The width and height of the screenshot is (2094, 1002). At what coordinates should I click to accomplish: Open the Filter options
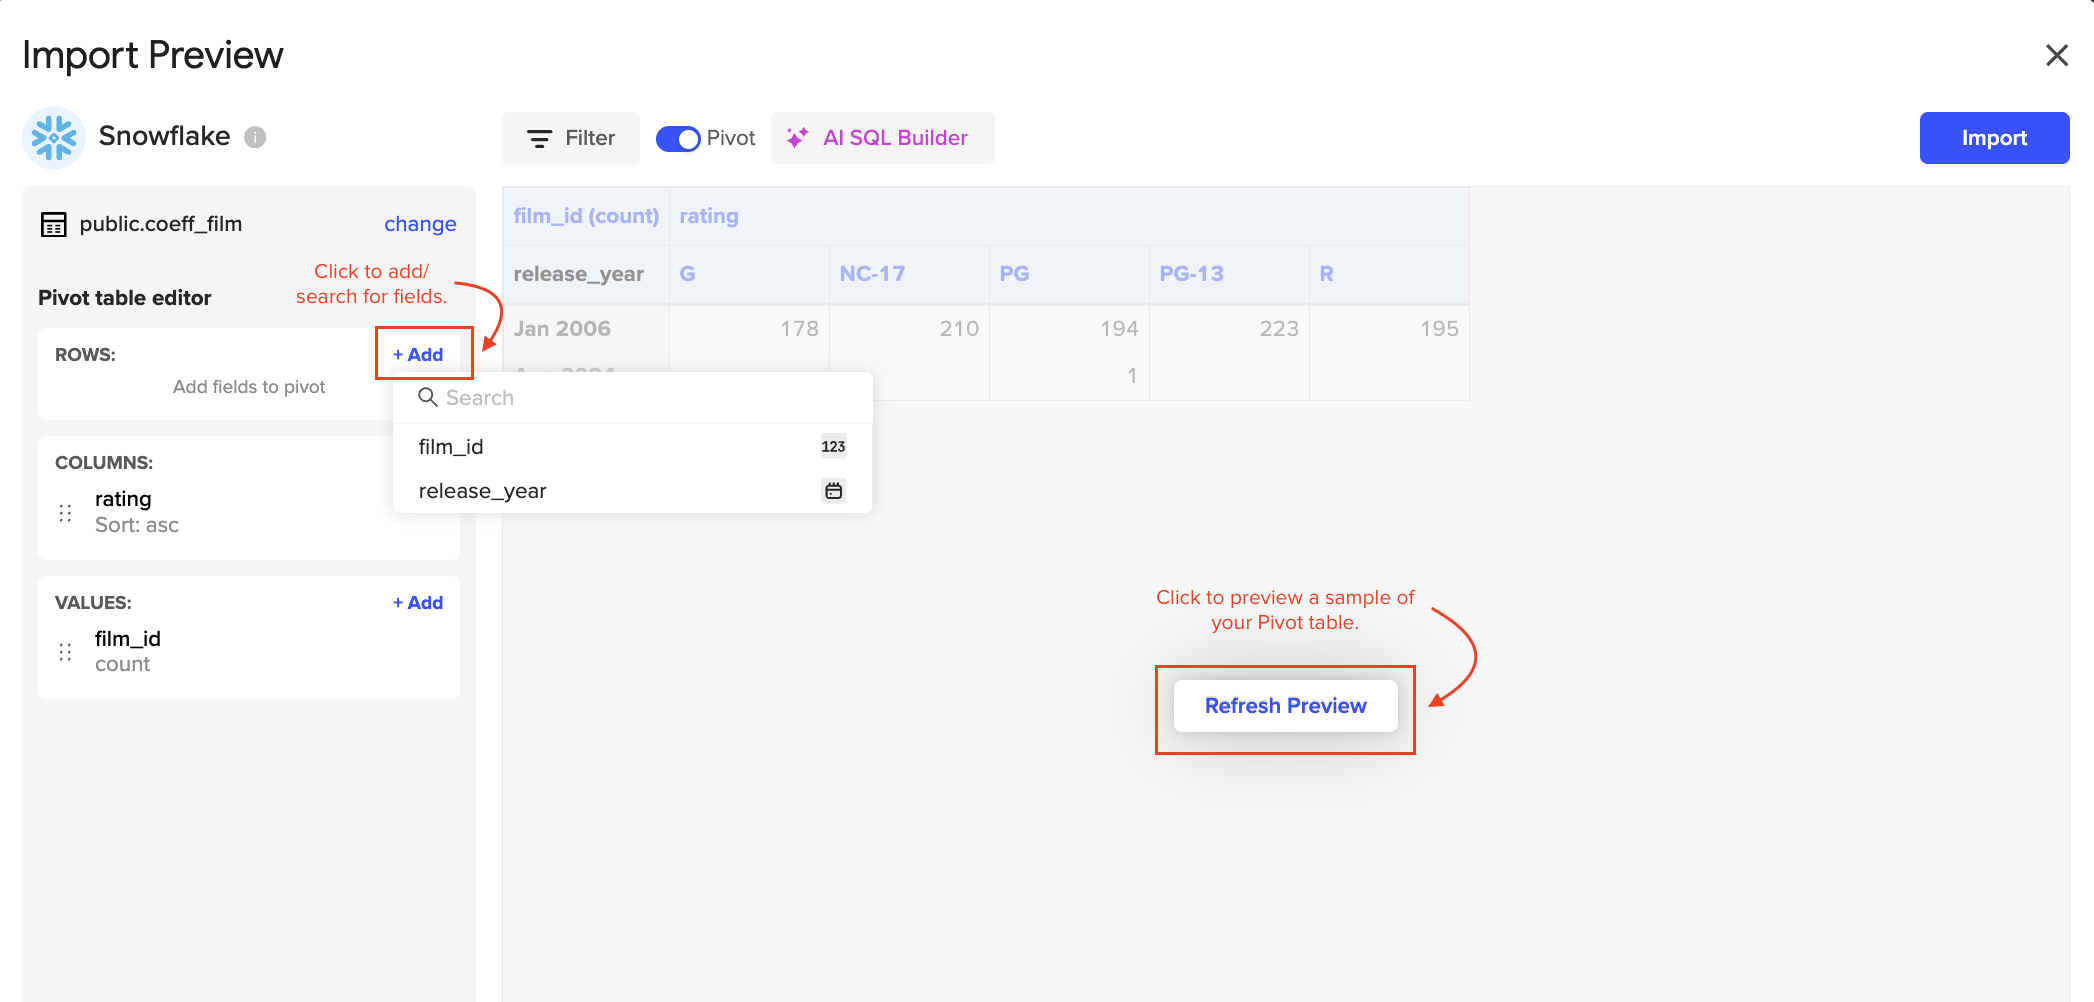[571, 138]
